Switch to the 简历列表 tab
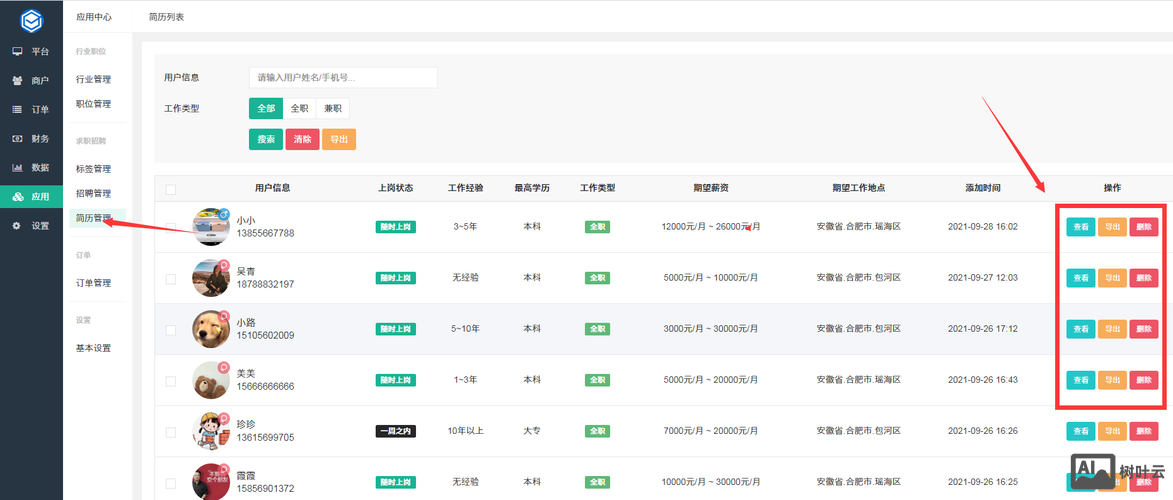 pos(166,17)
